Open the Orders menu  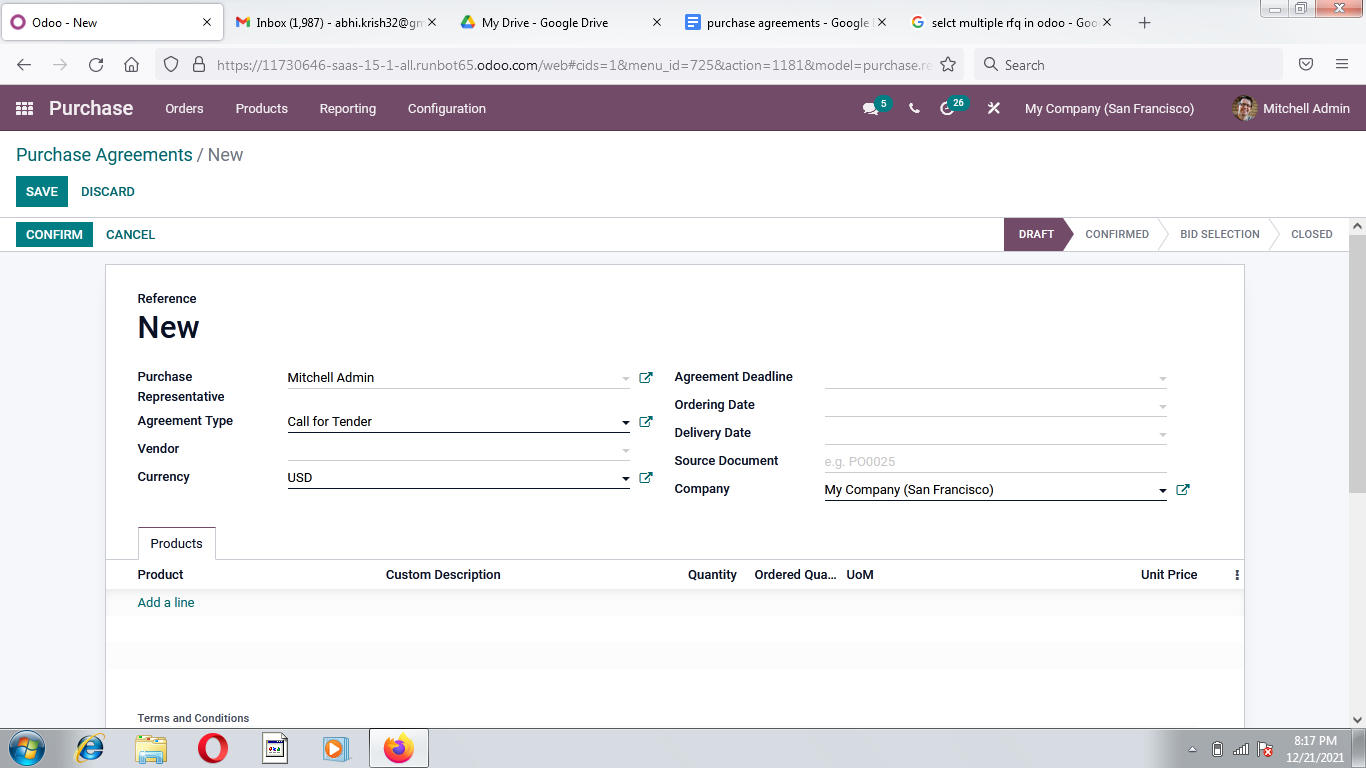[x=184, y=108]
